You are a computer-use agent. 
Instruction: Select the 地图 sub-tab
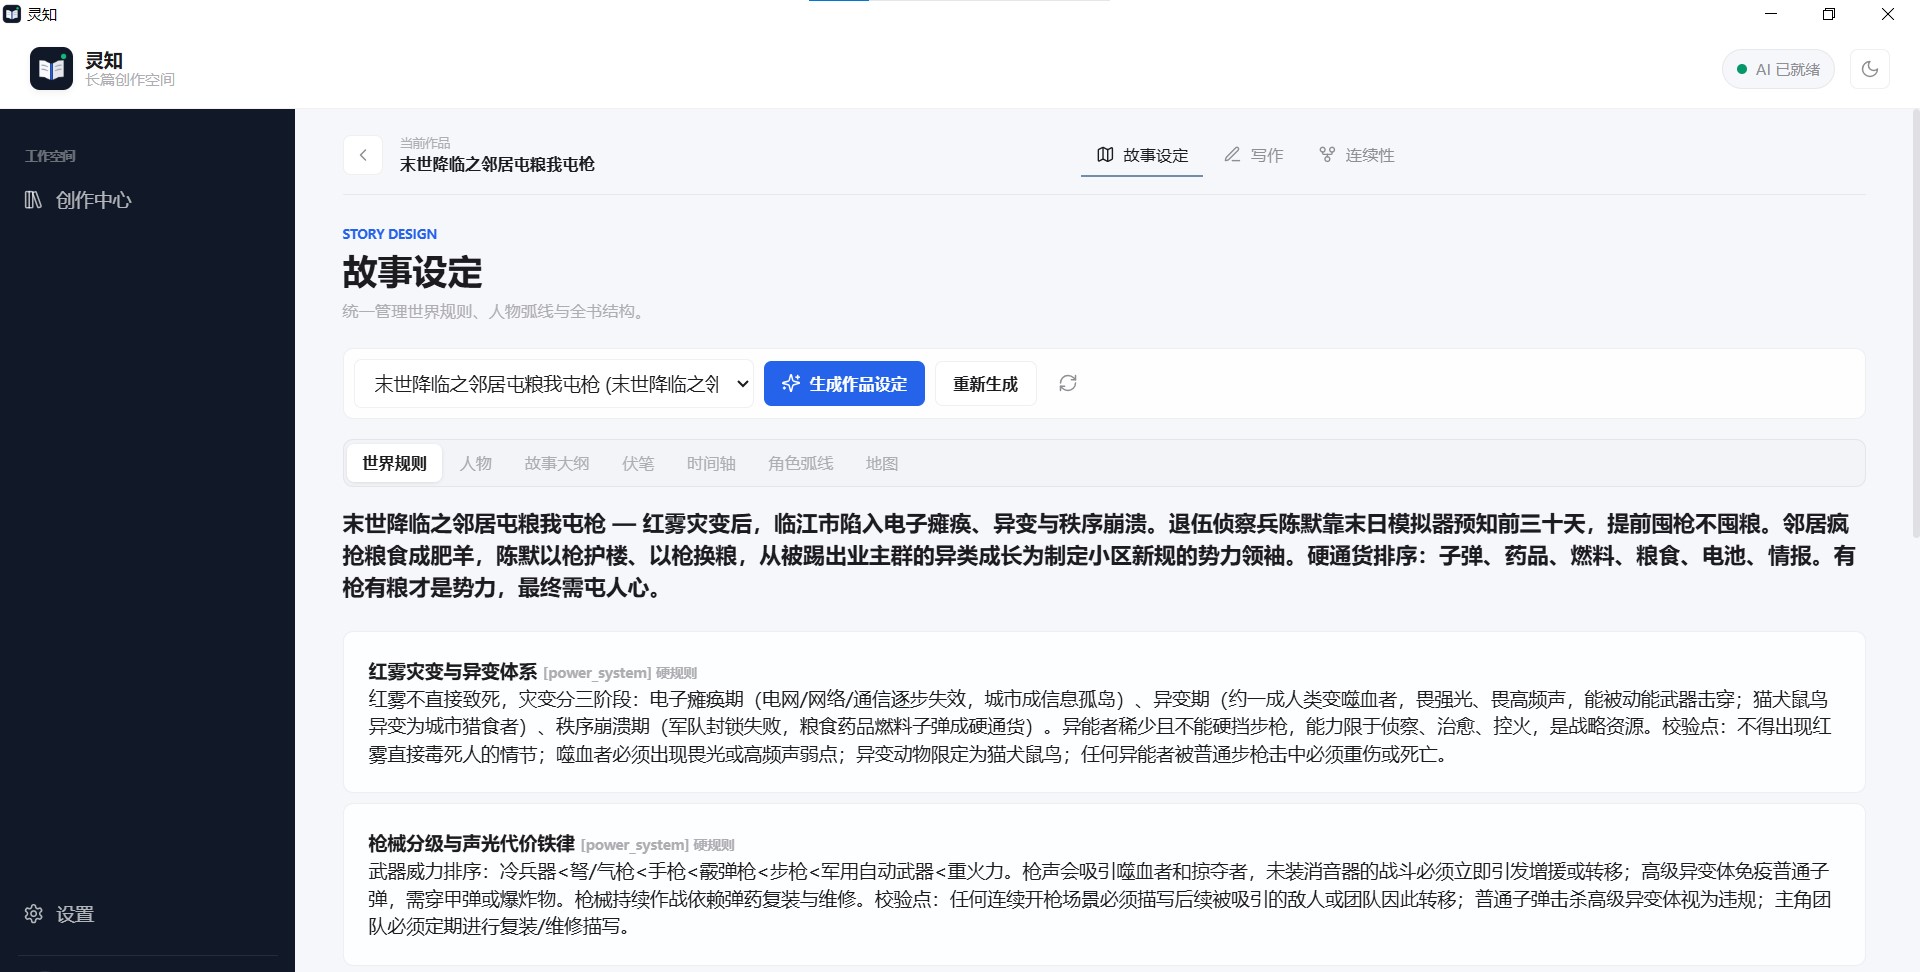pos(882,463)
